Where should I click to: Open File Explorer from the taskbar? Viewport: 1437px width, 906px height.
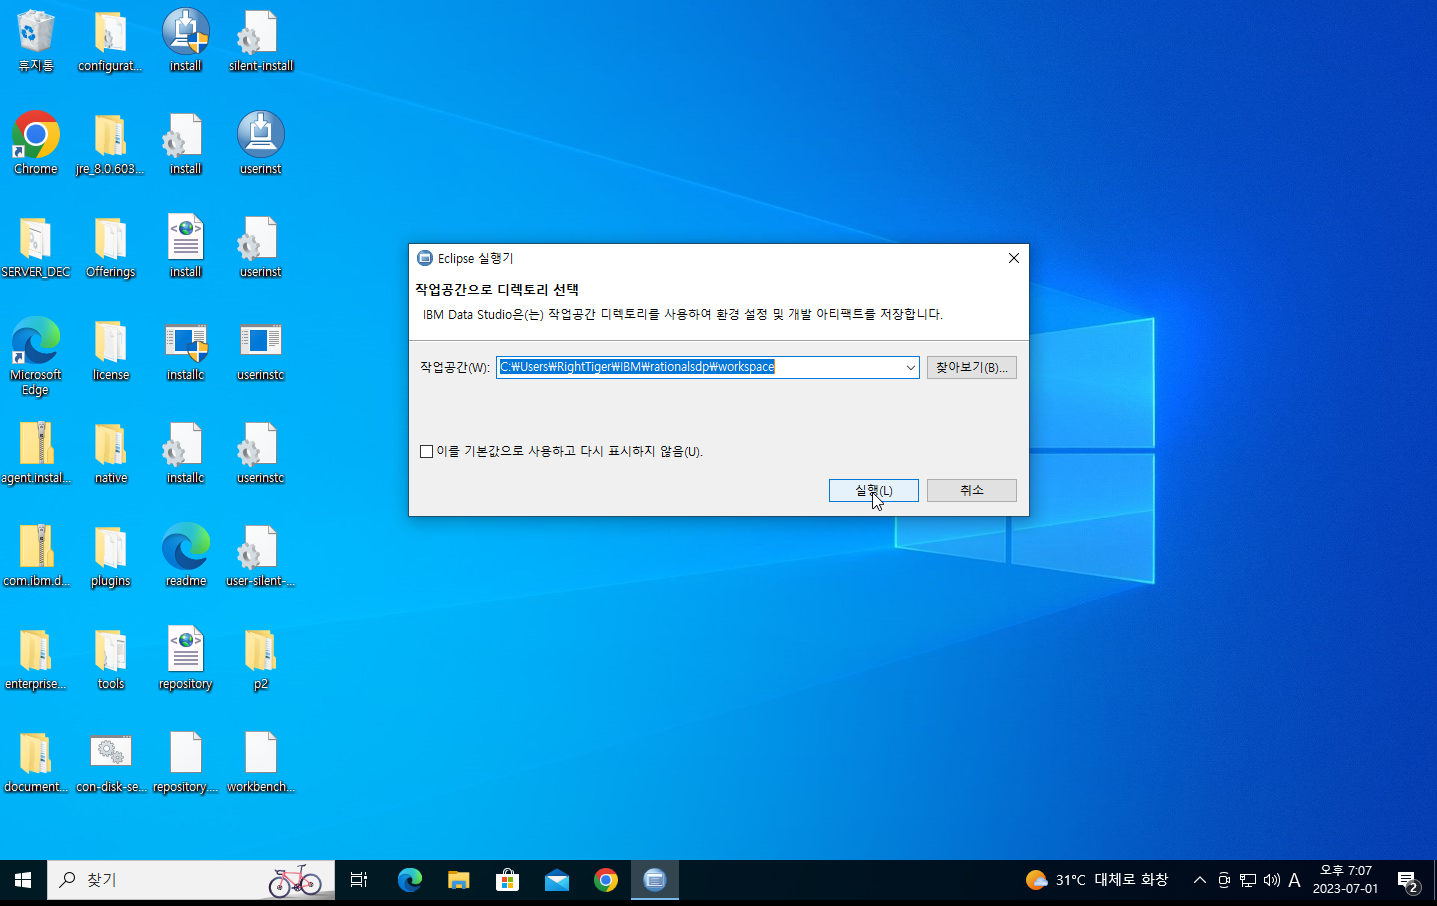(459, 880)
